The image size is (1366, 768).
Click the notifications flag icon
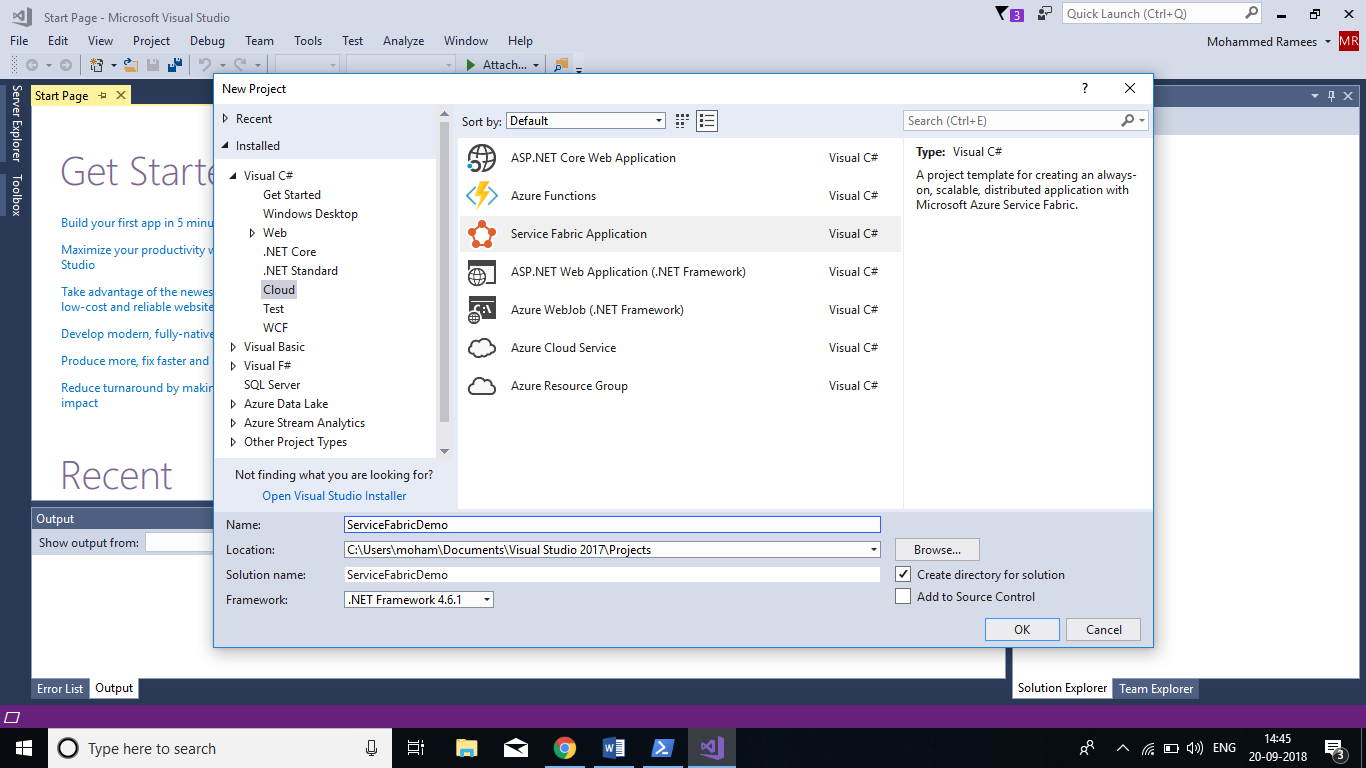point(1003,14)
